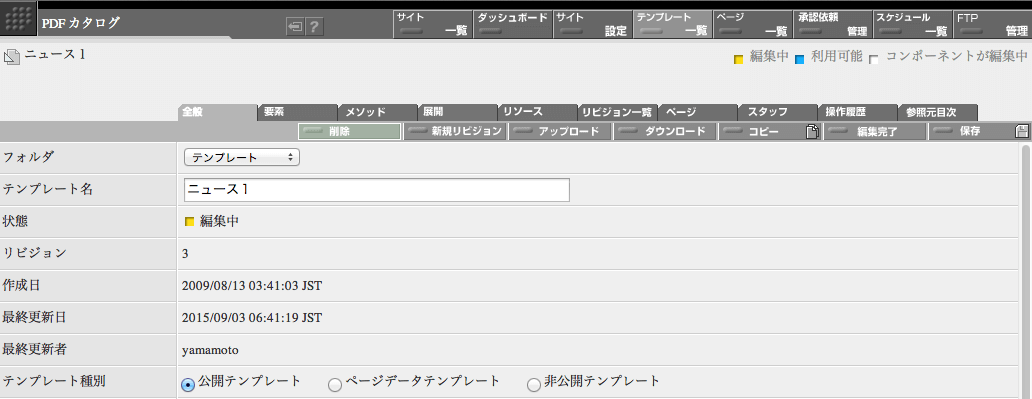This screenshot has width=1032, height=399.
Task: Open サイト設定 in the top navigation
Action: 592,24
